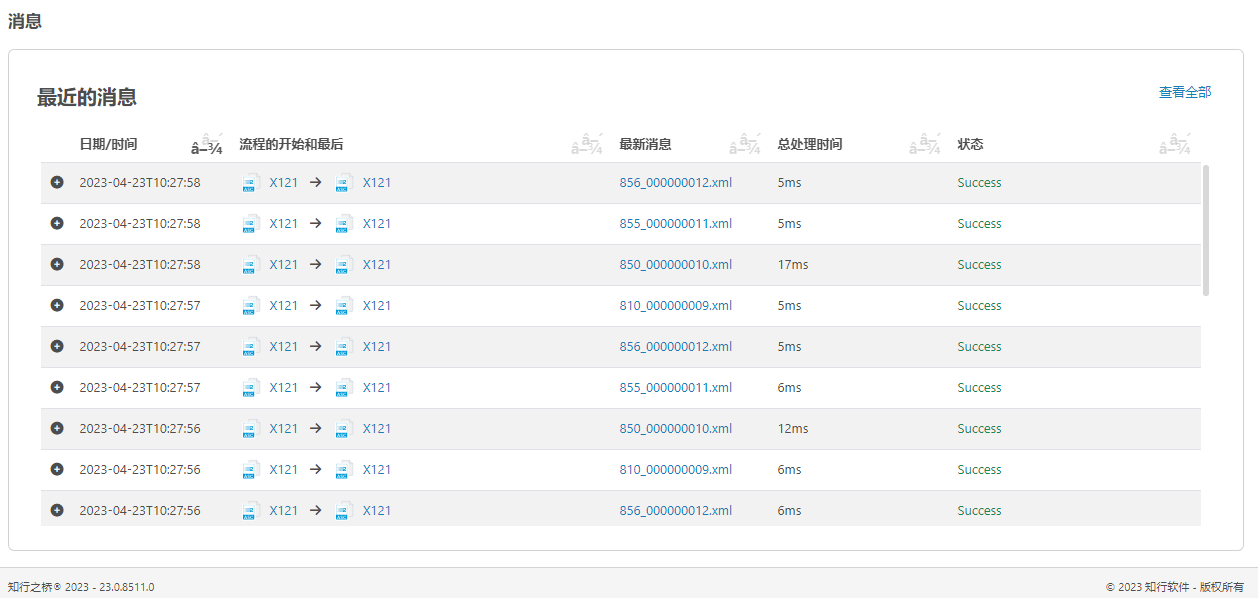Click Success status in 10:27:58 856_000000012.xml row
Screen dimensions: 1258x598
click(x=979, y=183)
